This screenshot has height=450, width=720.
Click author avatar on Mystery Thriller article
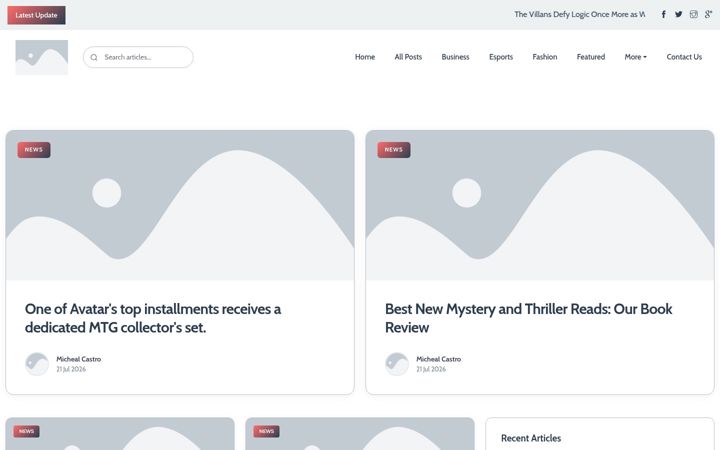click(397, 364)
